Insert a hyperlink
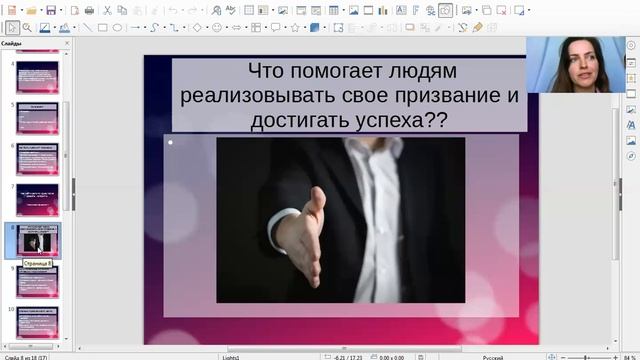This screenshot has width=640, height=360. (x=430, y=11)
